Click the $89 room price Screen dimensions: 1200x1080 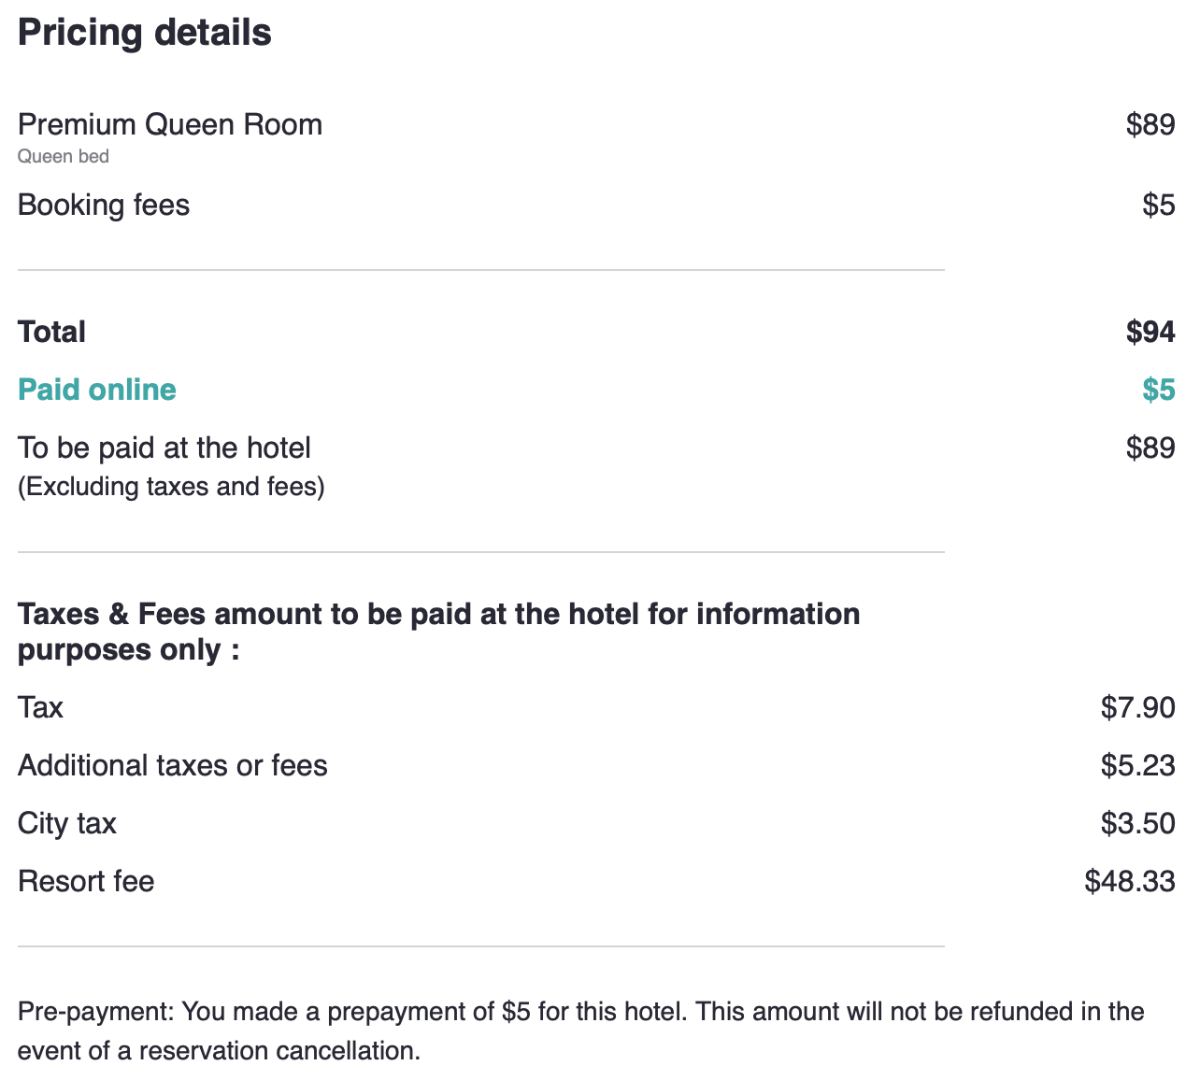(x=1150, y=124)
